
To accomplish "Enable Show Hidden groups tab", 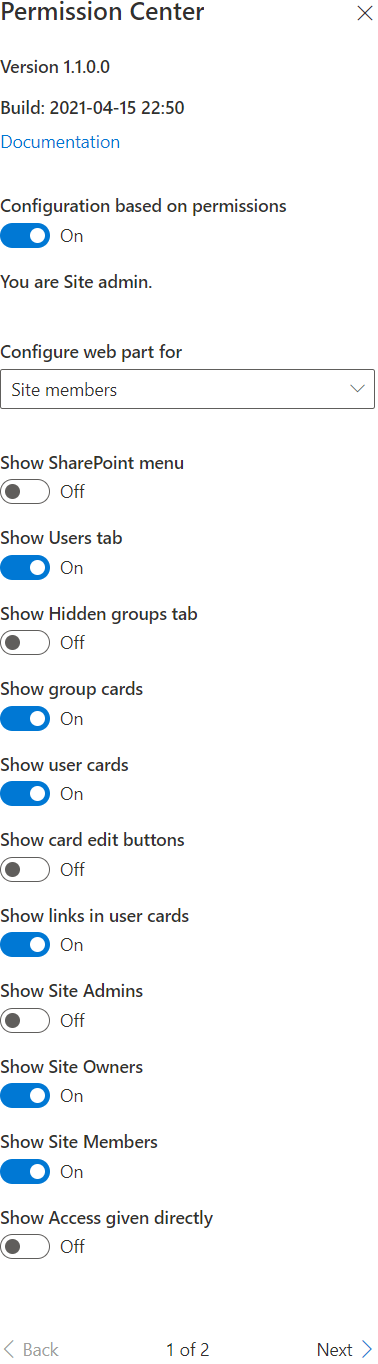I will (x=25, y=643).
